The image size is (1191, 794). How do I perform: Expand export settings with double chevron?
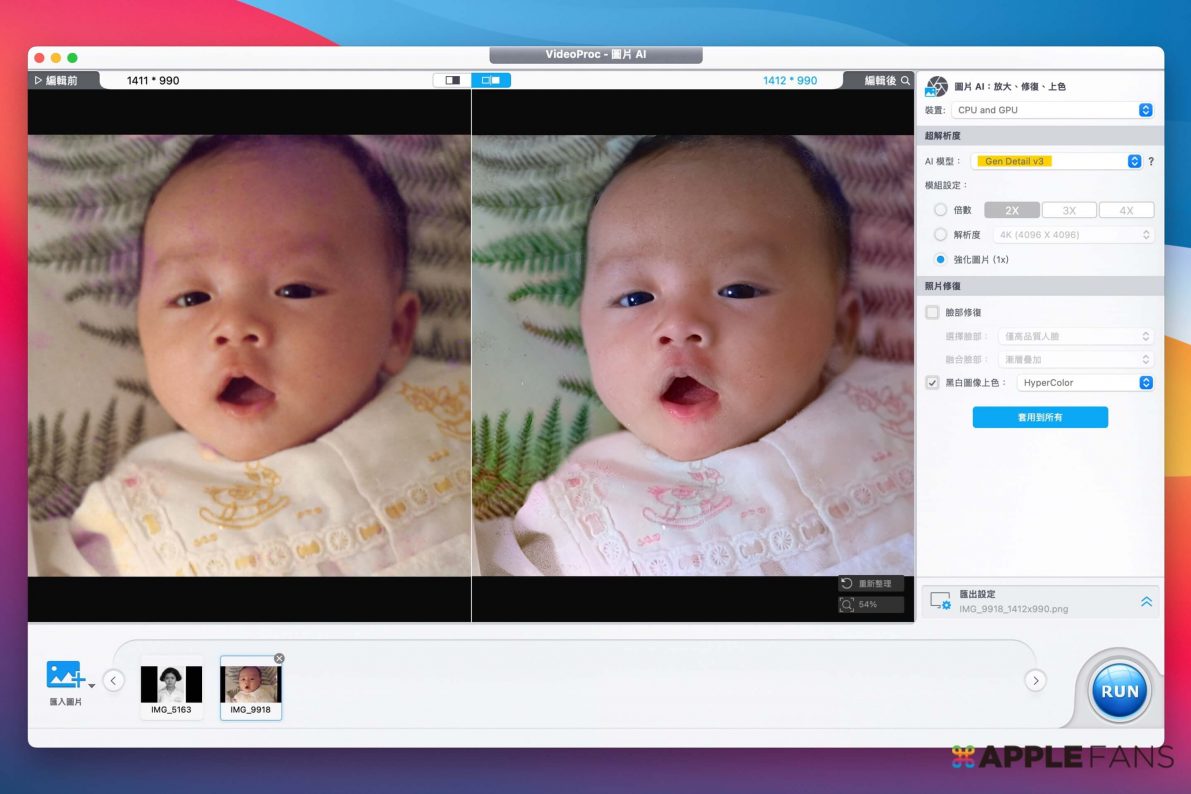coord(1146,601)
